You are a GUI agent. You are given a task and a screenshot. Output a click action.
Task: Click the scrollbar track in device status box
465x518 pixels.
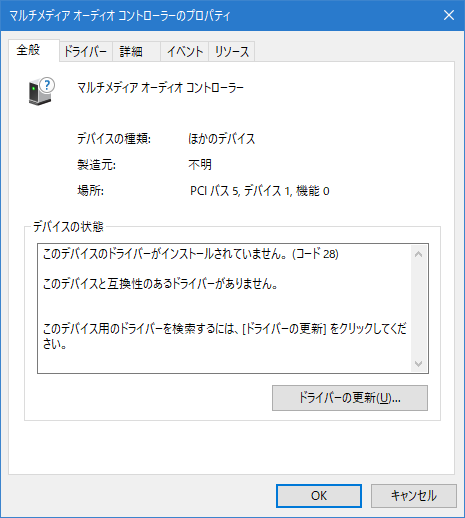coord(418,309)
